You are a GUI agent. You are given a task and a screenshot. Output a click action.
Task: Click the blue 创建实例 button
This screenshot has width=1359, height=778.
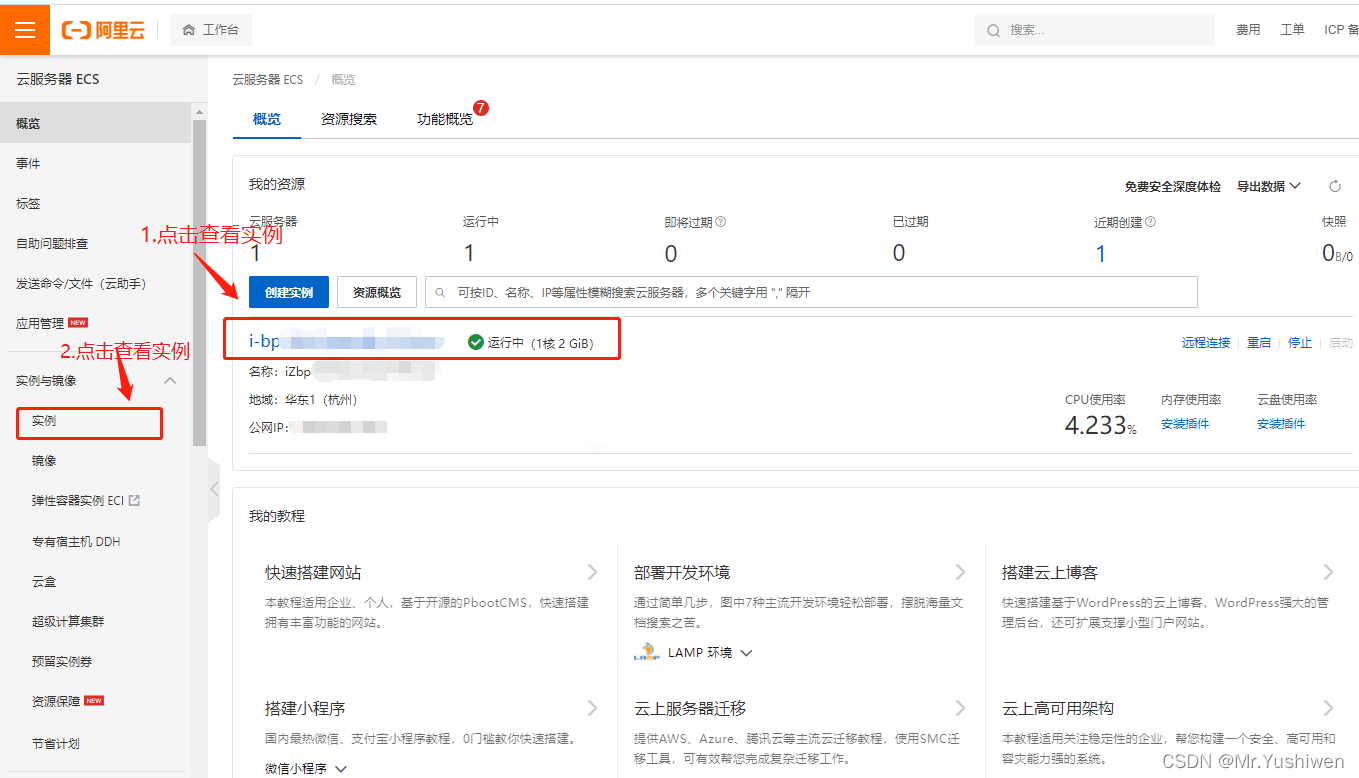tap(288, 292)
